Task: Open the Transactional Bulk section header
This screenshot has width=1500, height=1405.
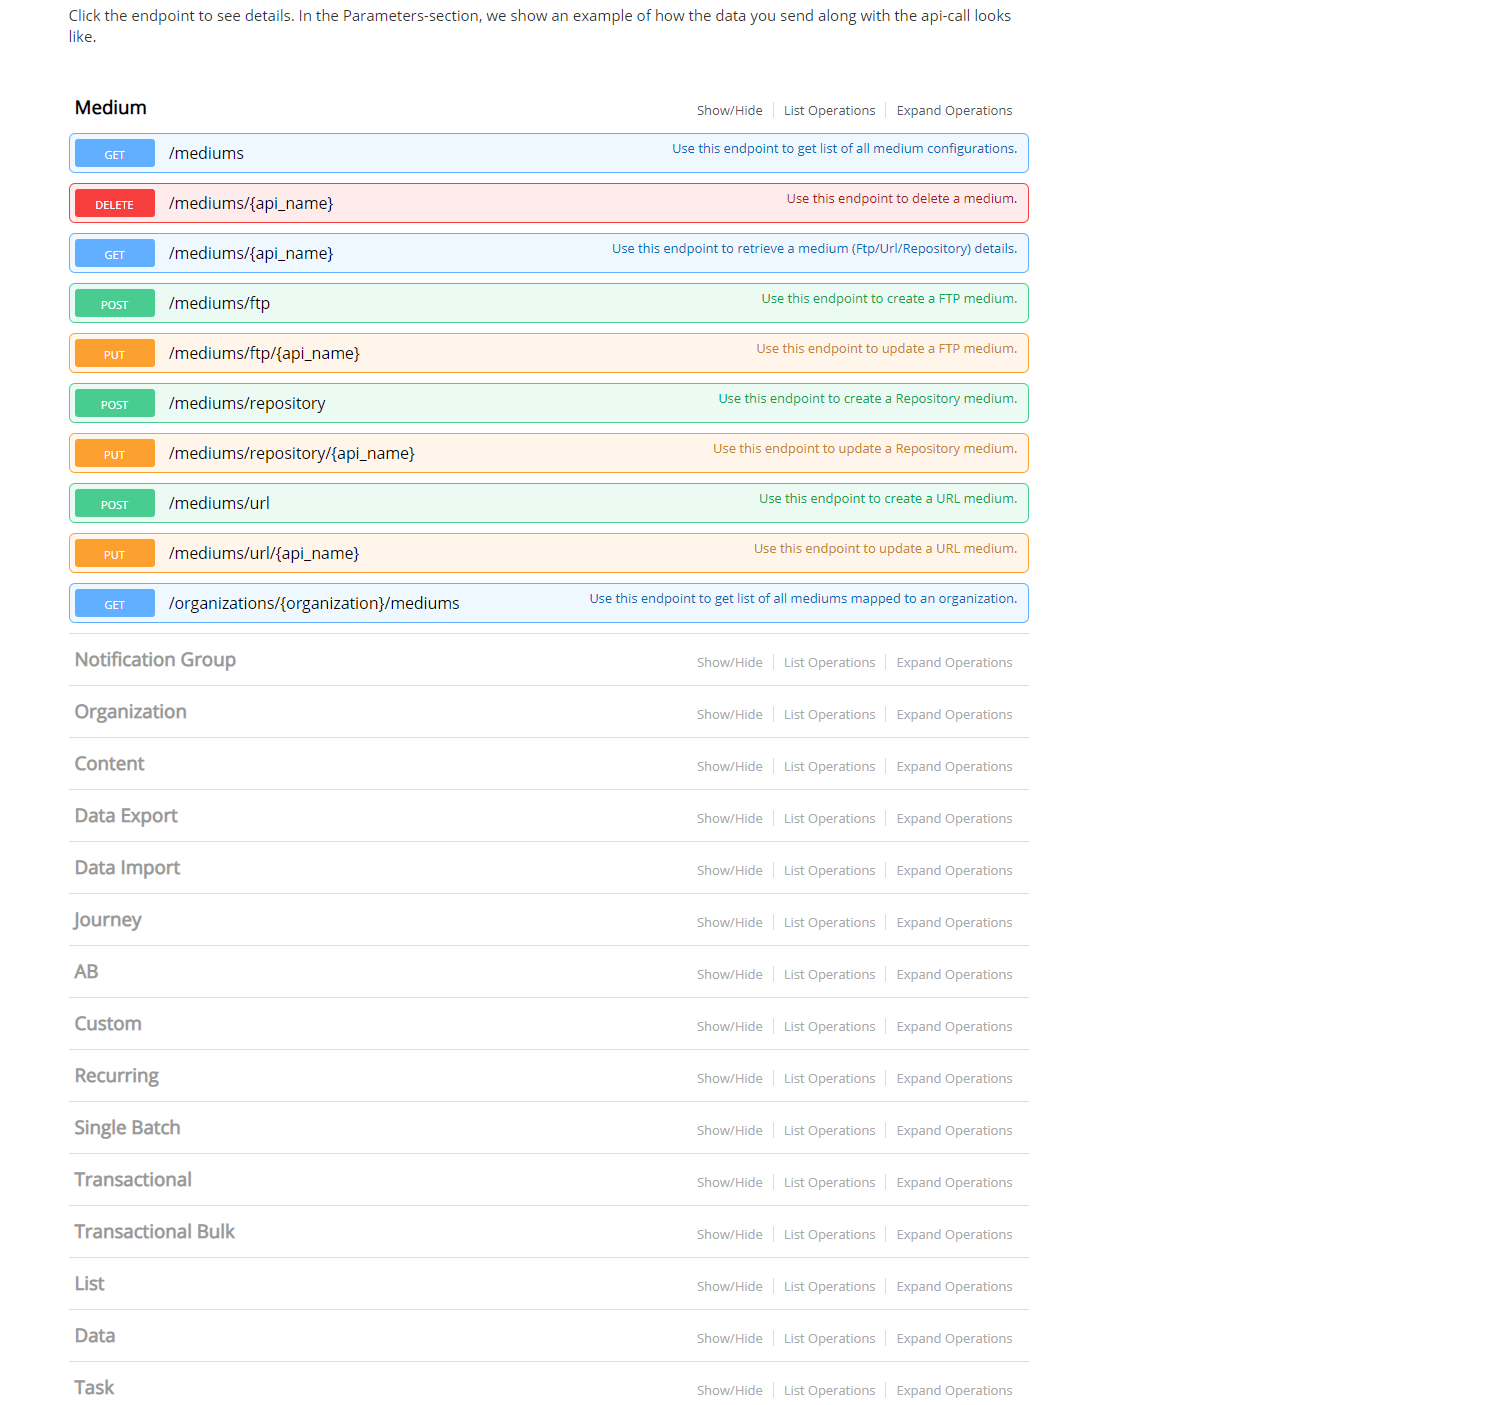Action: pos(154,1232)
